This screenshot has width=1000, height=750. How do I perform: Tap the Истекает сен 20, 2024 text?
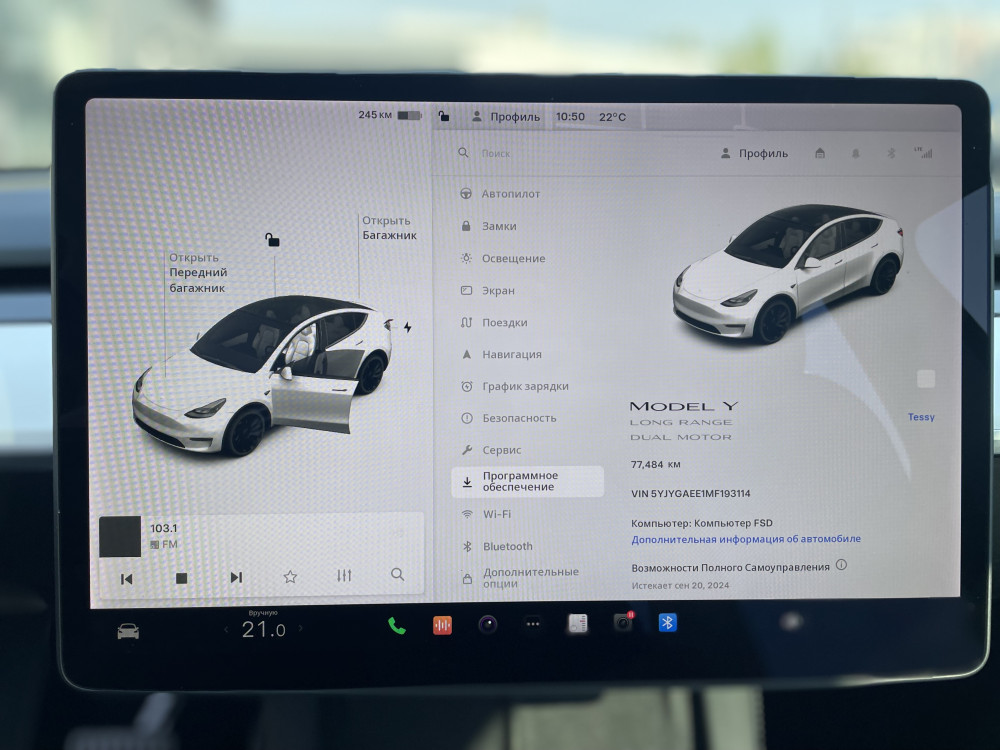pos(680,585)
